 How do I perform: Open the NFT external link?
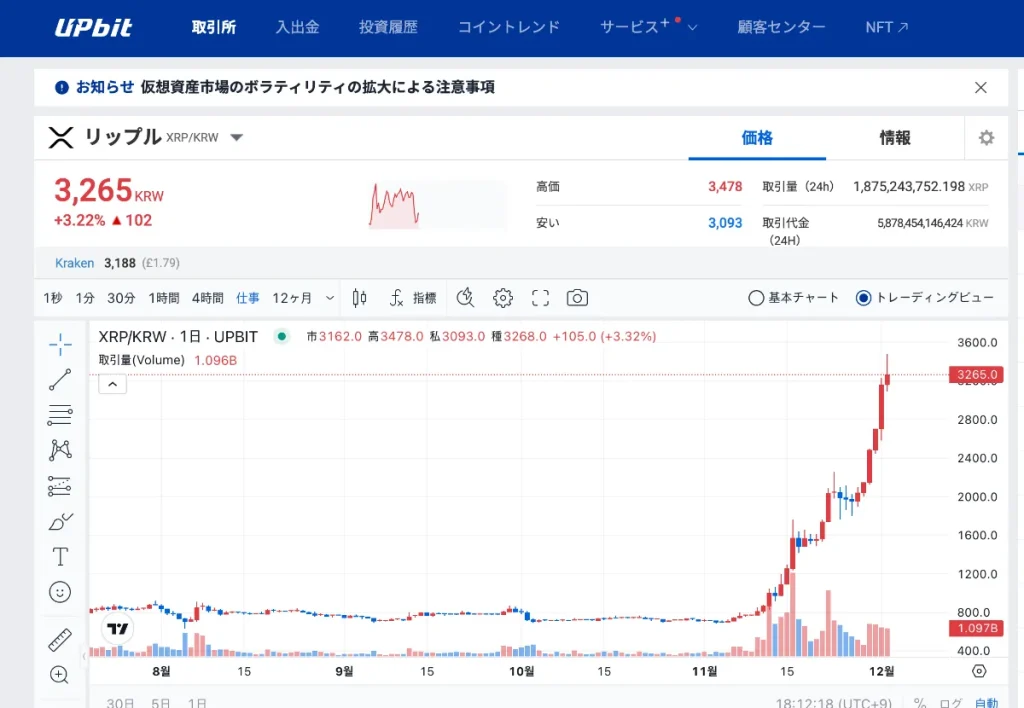[x=886, y=27]
